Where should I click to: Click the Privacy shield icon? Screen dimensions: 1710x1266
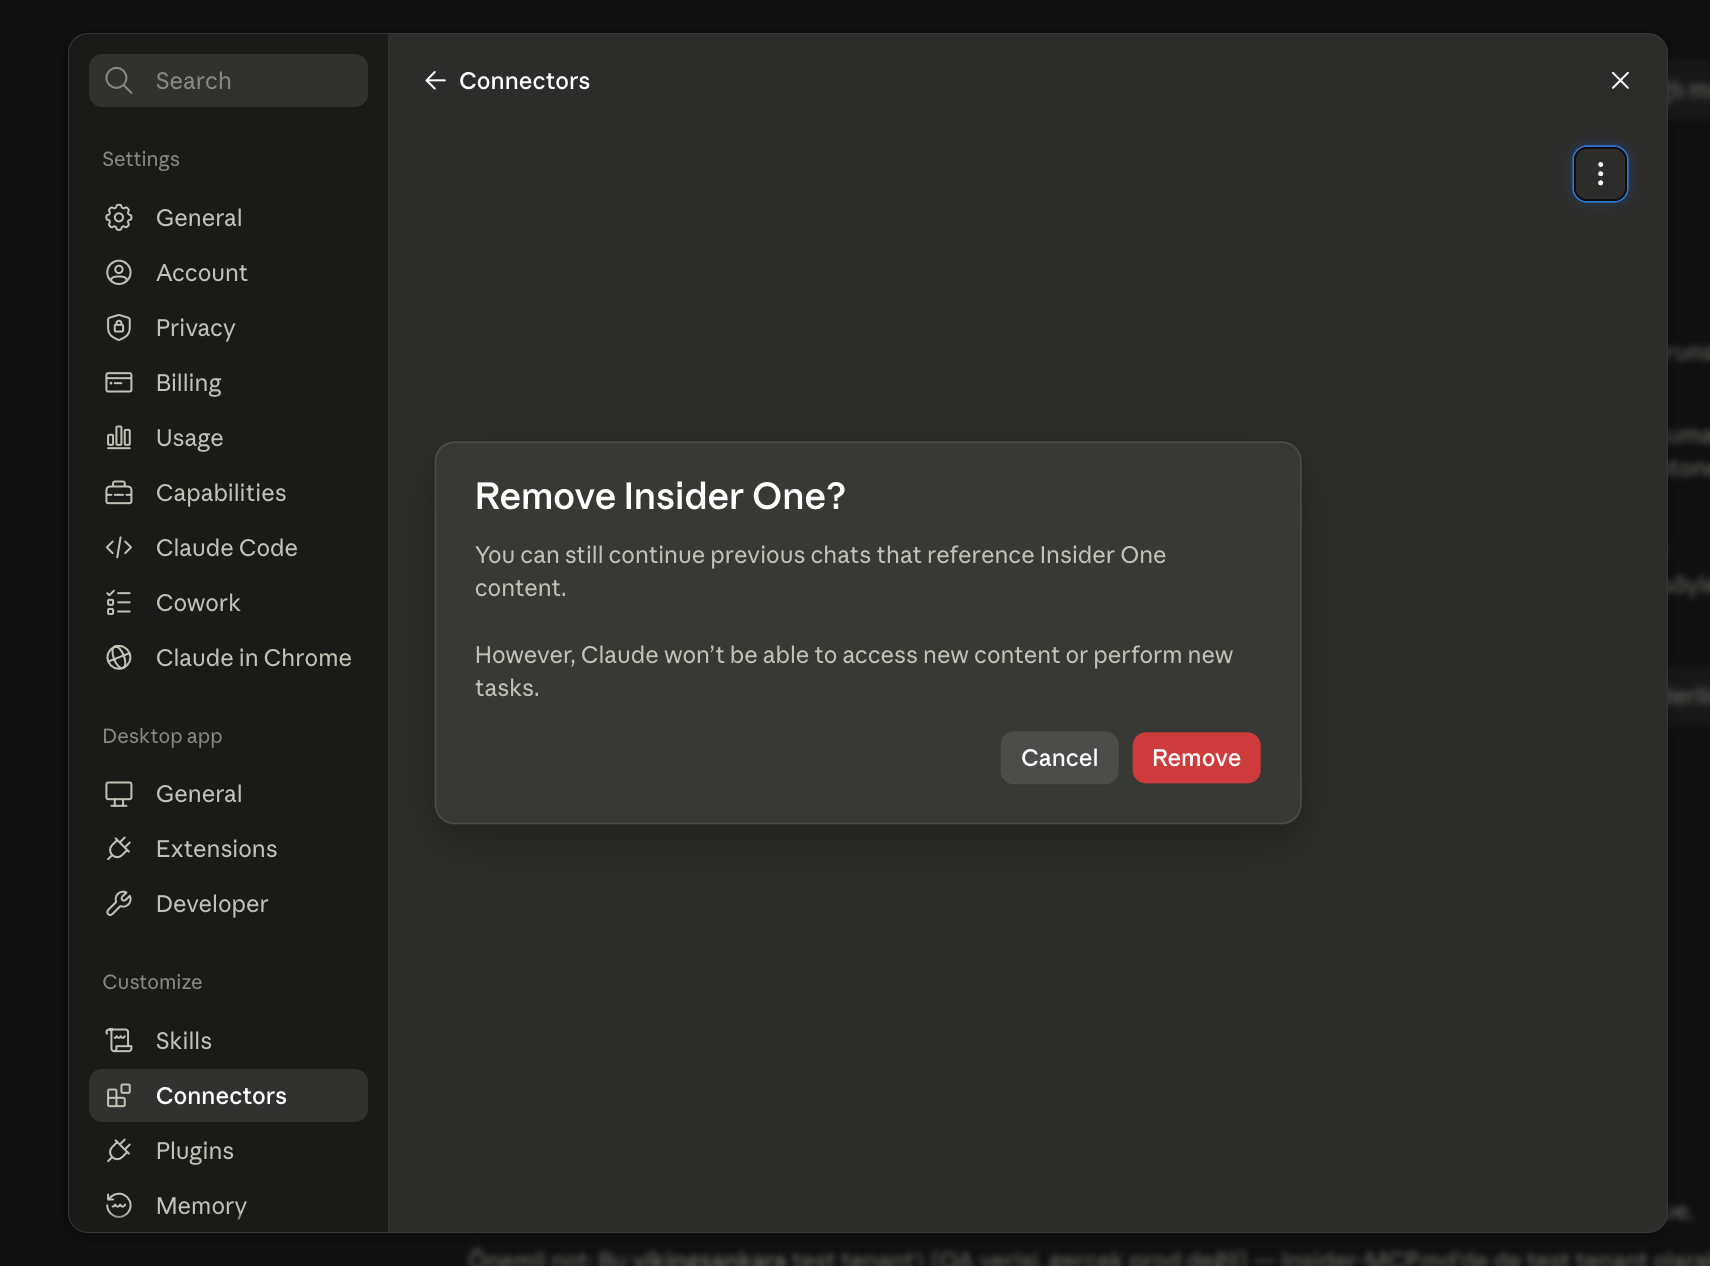tap(119, 327)
